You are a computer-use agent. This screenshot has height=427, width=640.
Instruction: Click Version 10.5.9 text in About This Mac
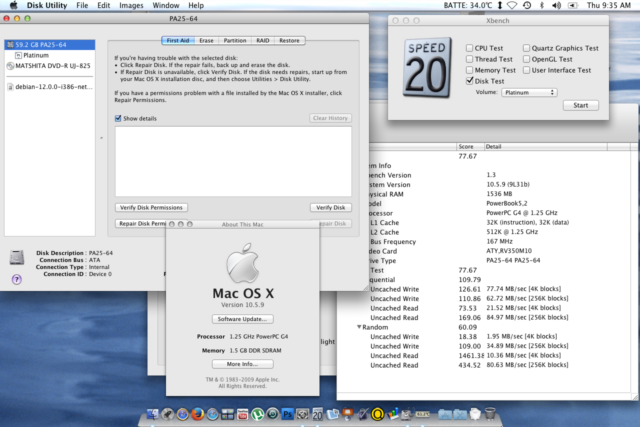[243, 305]
